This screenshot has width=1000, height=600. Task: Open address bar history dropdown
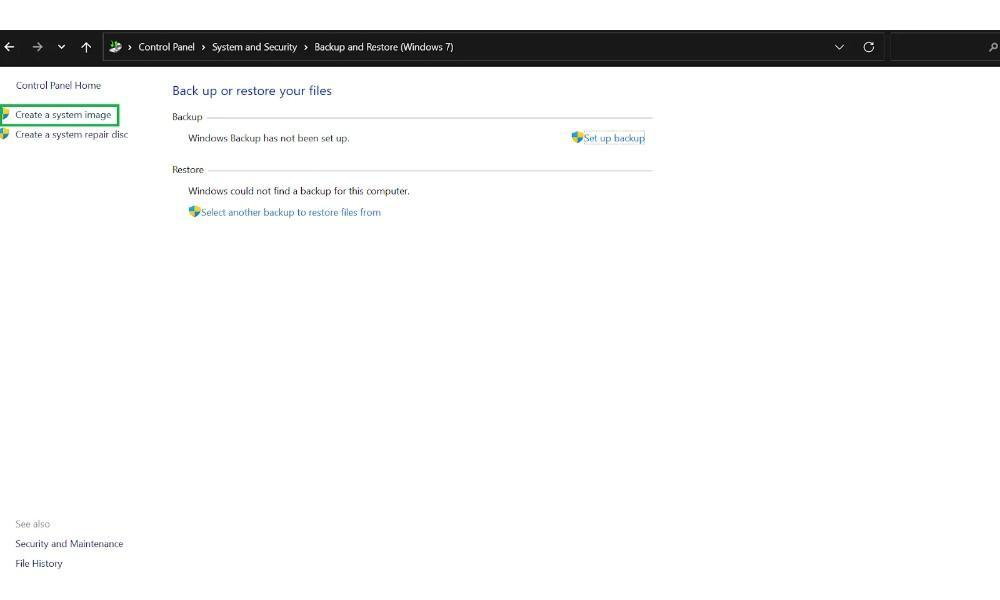click(x=839, y=47)
